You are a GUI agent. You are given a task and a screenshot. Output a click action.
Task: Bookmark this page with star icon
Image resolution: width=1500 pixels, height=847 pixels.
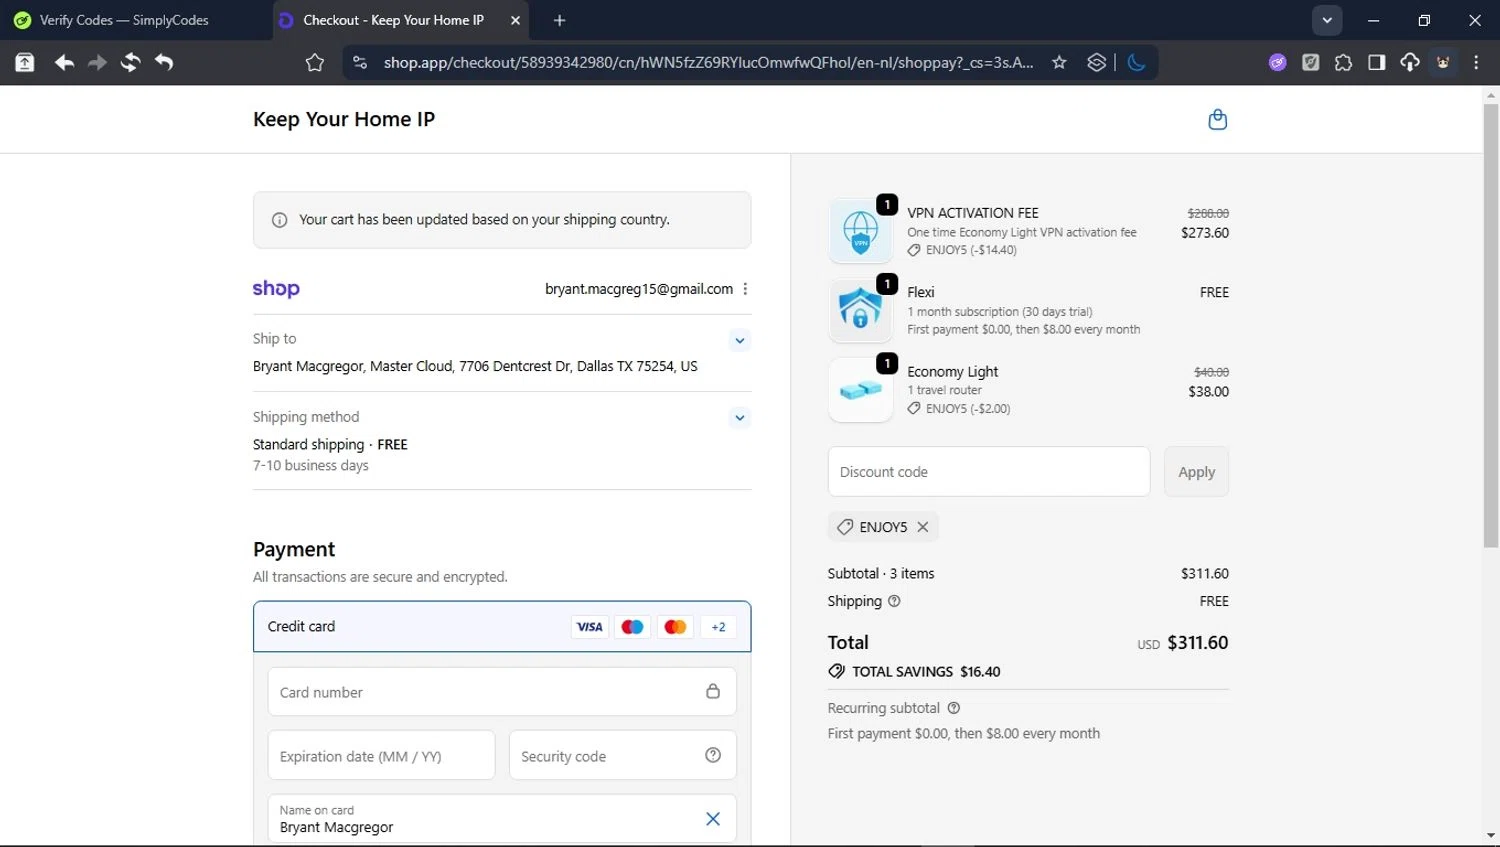pos(1059,62)
